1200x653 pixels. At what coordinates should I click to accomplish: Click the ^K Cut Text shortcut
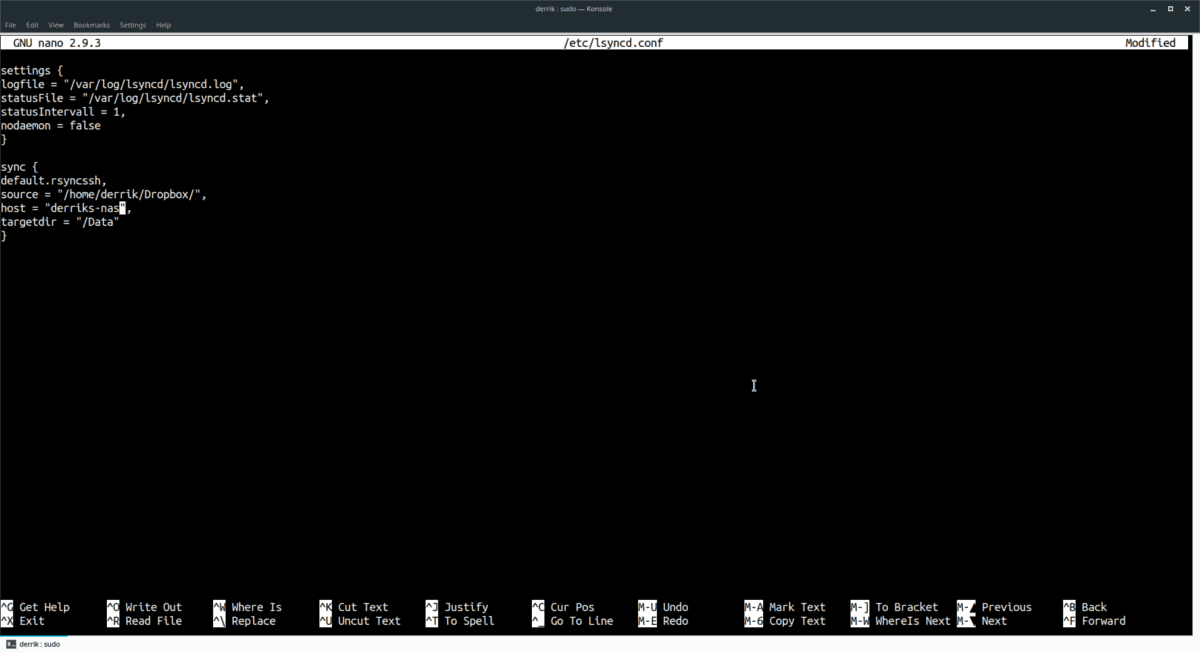click(x=354, y=607)
